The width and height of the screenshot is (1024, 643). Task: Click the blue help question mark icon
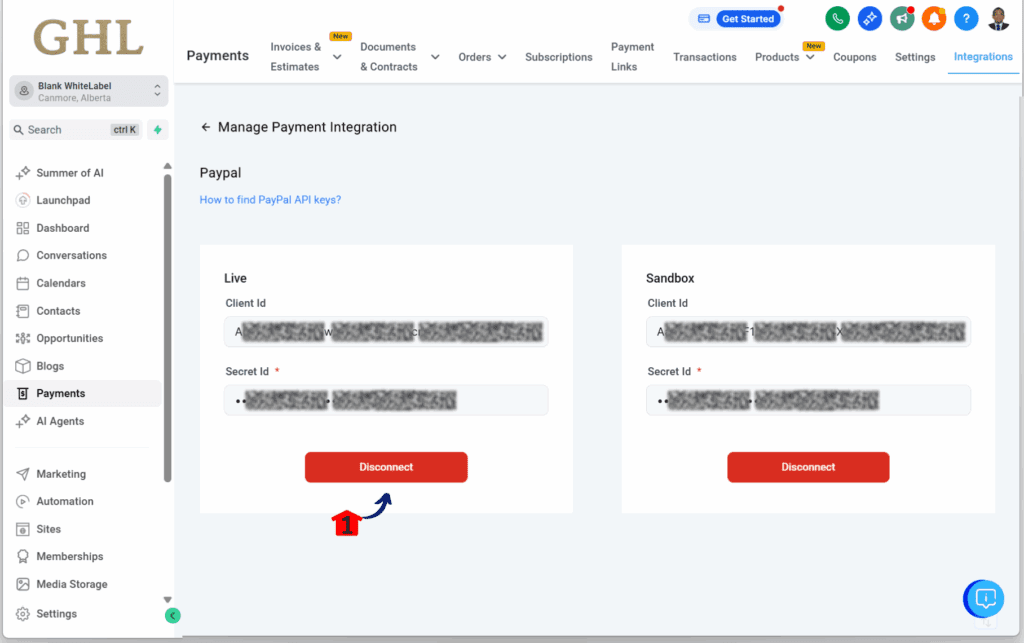point(966,18)
